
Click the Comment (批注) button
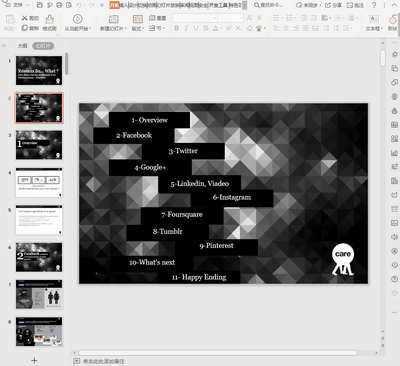click(355, 5)
